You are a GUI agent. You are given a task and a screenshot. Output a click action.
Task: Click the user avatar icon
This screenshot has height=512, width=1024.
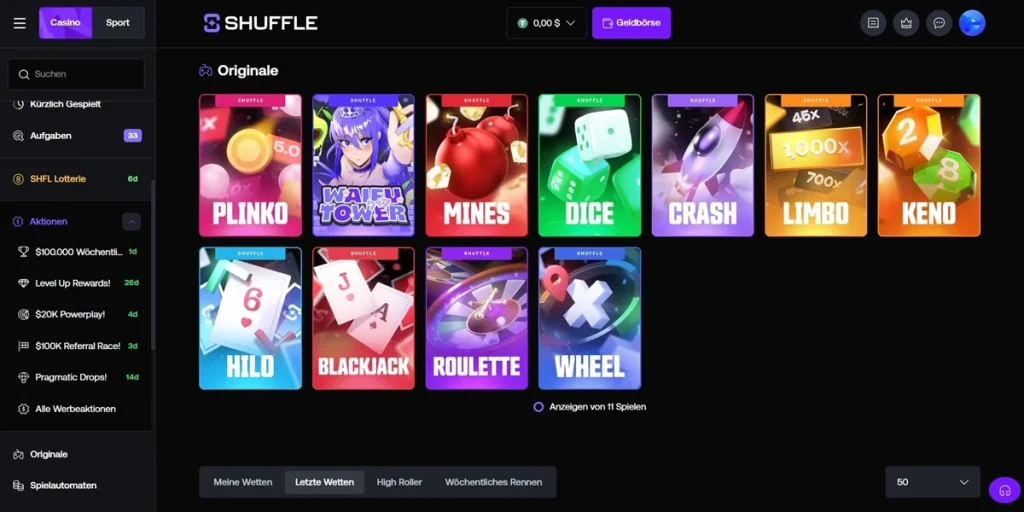pos(972,23)
